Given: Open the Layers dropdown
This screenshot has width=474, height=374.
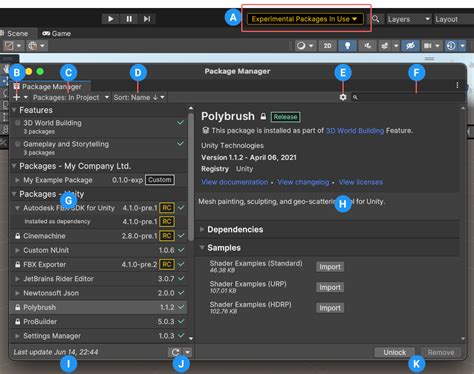Looking at the screenshot, I should [408, 19].
